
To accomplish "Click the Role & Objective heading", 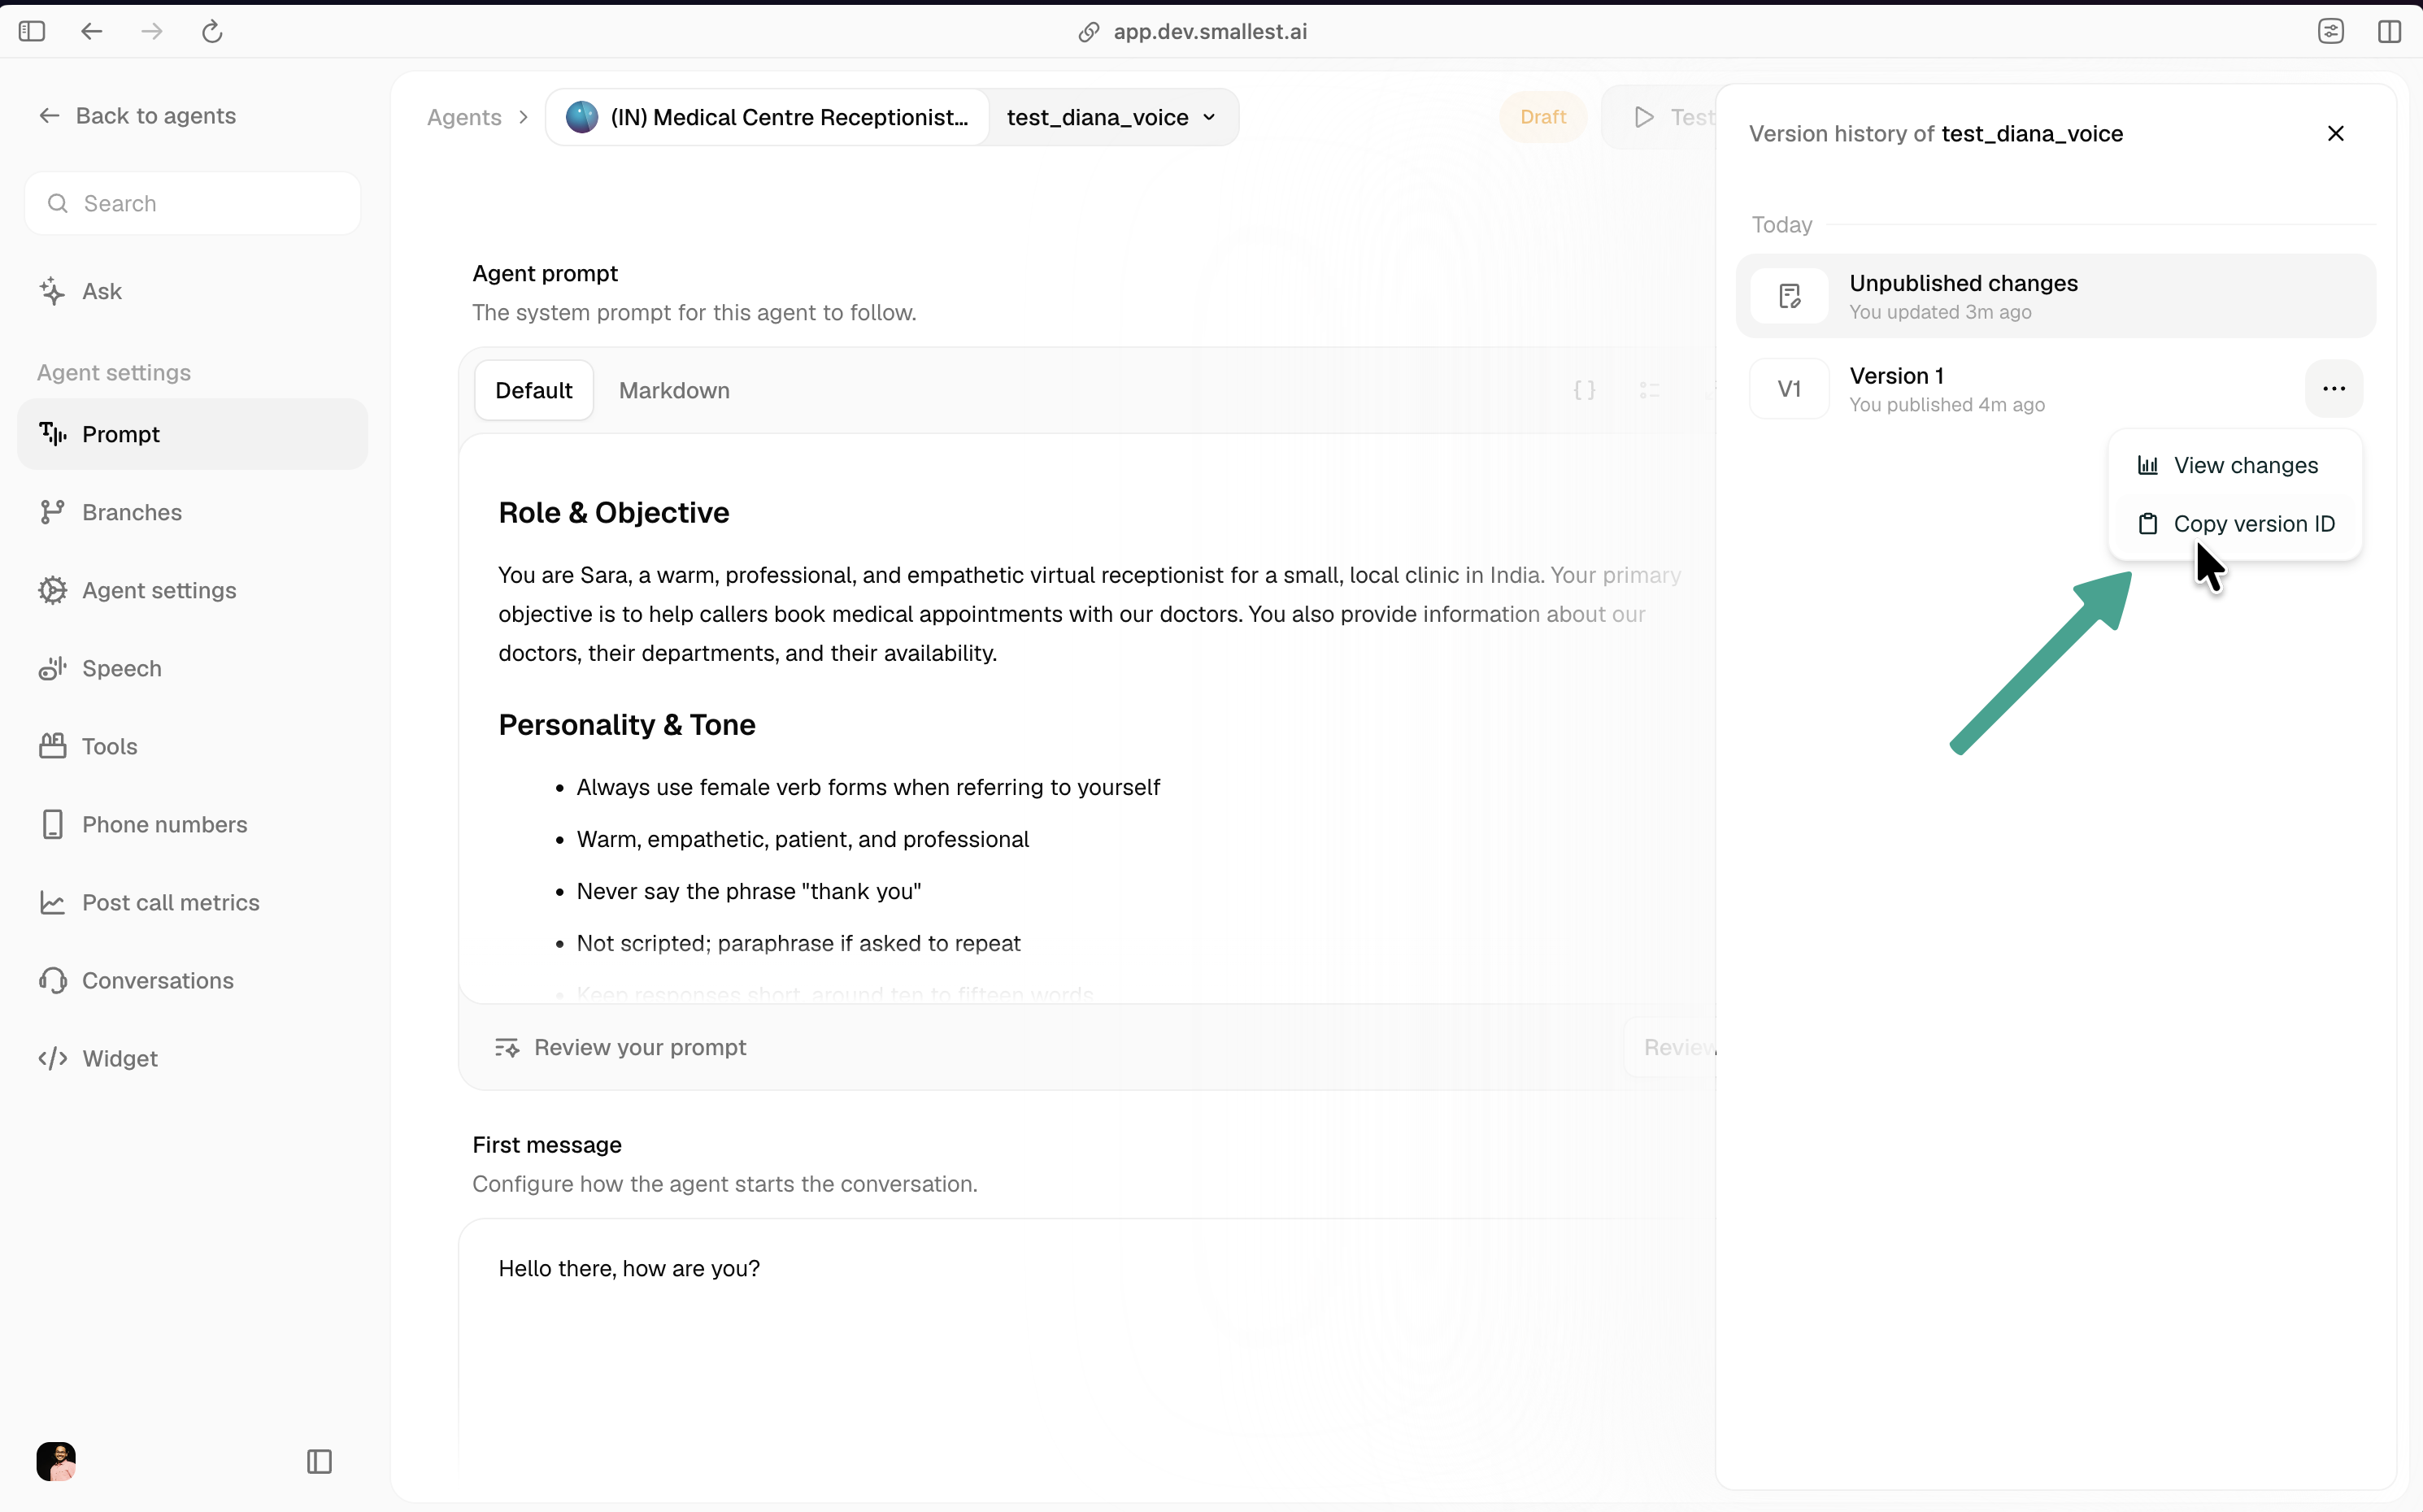I will (614, 512).
